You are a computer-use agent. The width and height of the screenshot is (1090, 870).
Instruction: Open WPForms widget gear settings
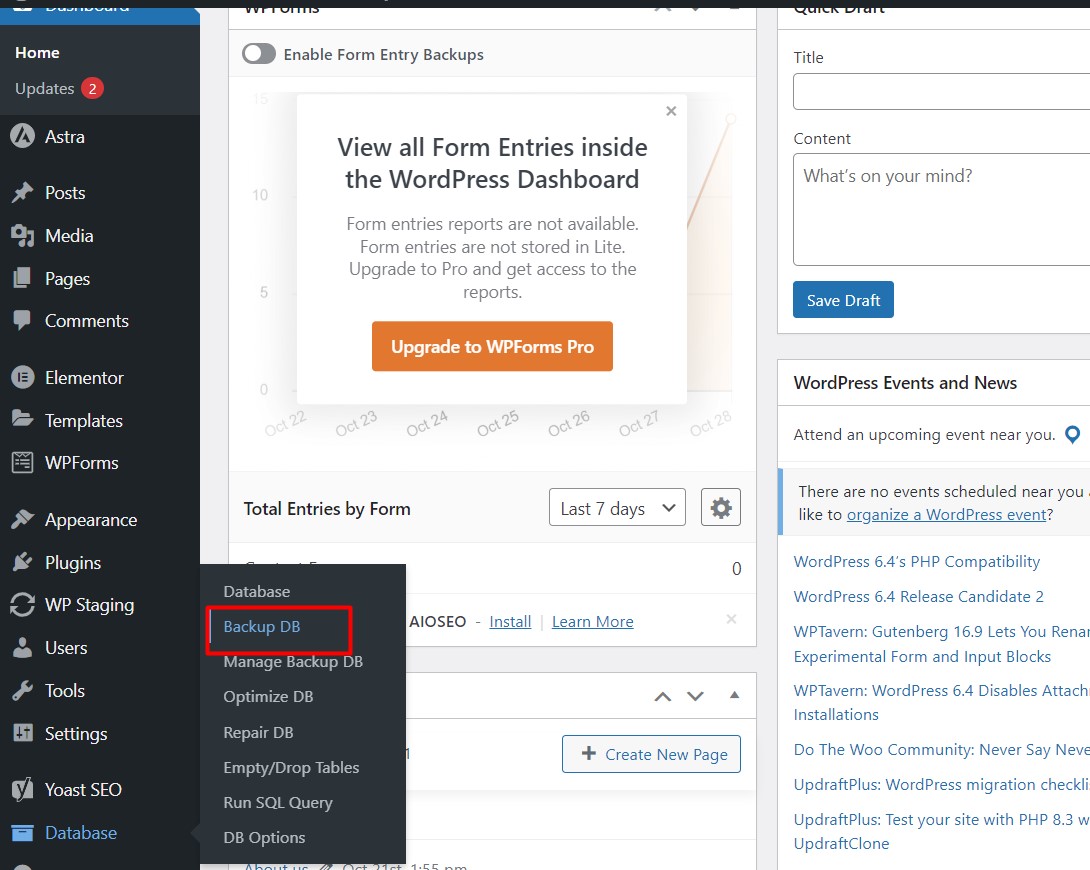(x=721, y=508)
